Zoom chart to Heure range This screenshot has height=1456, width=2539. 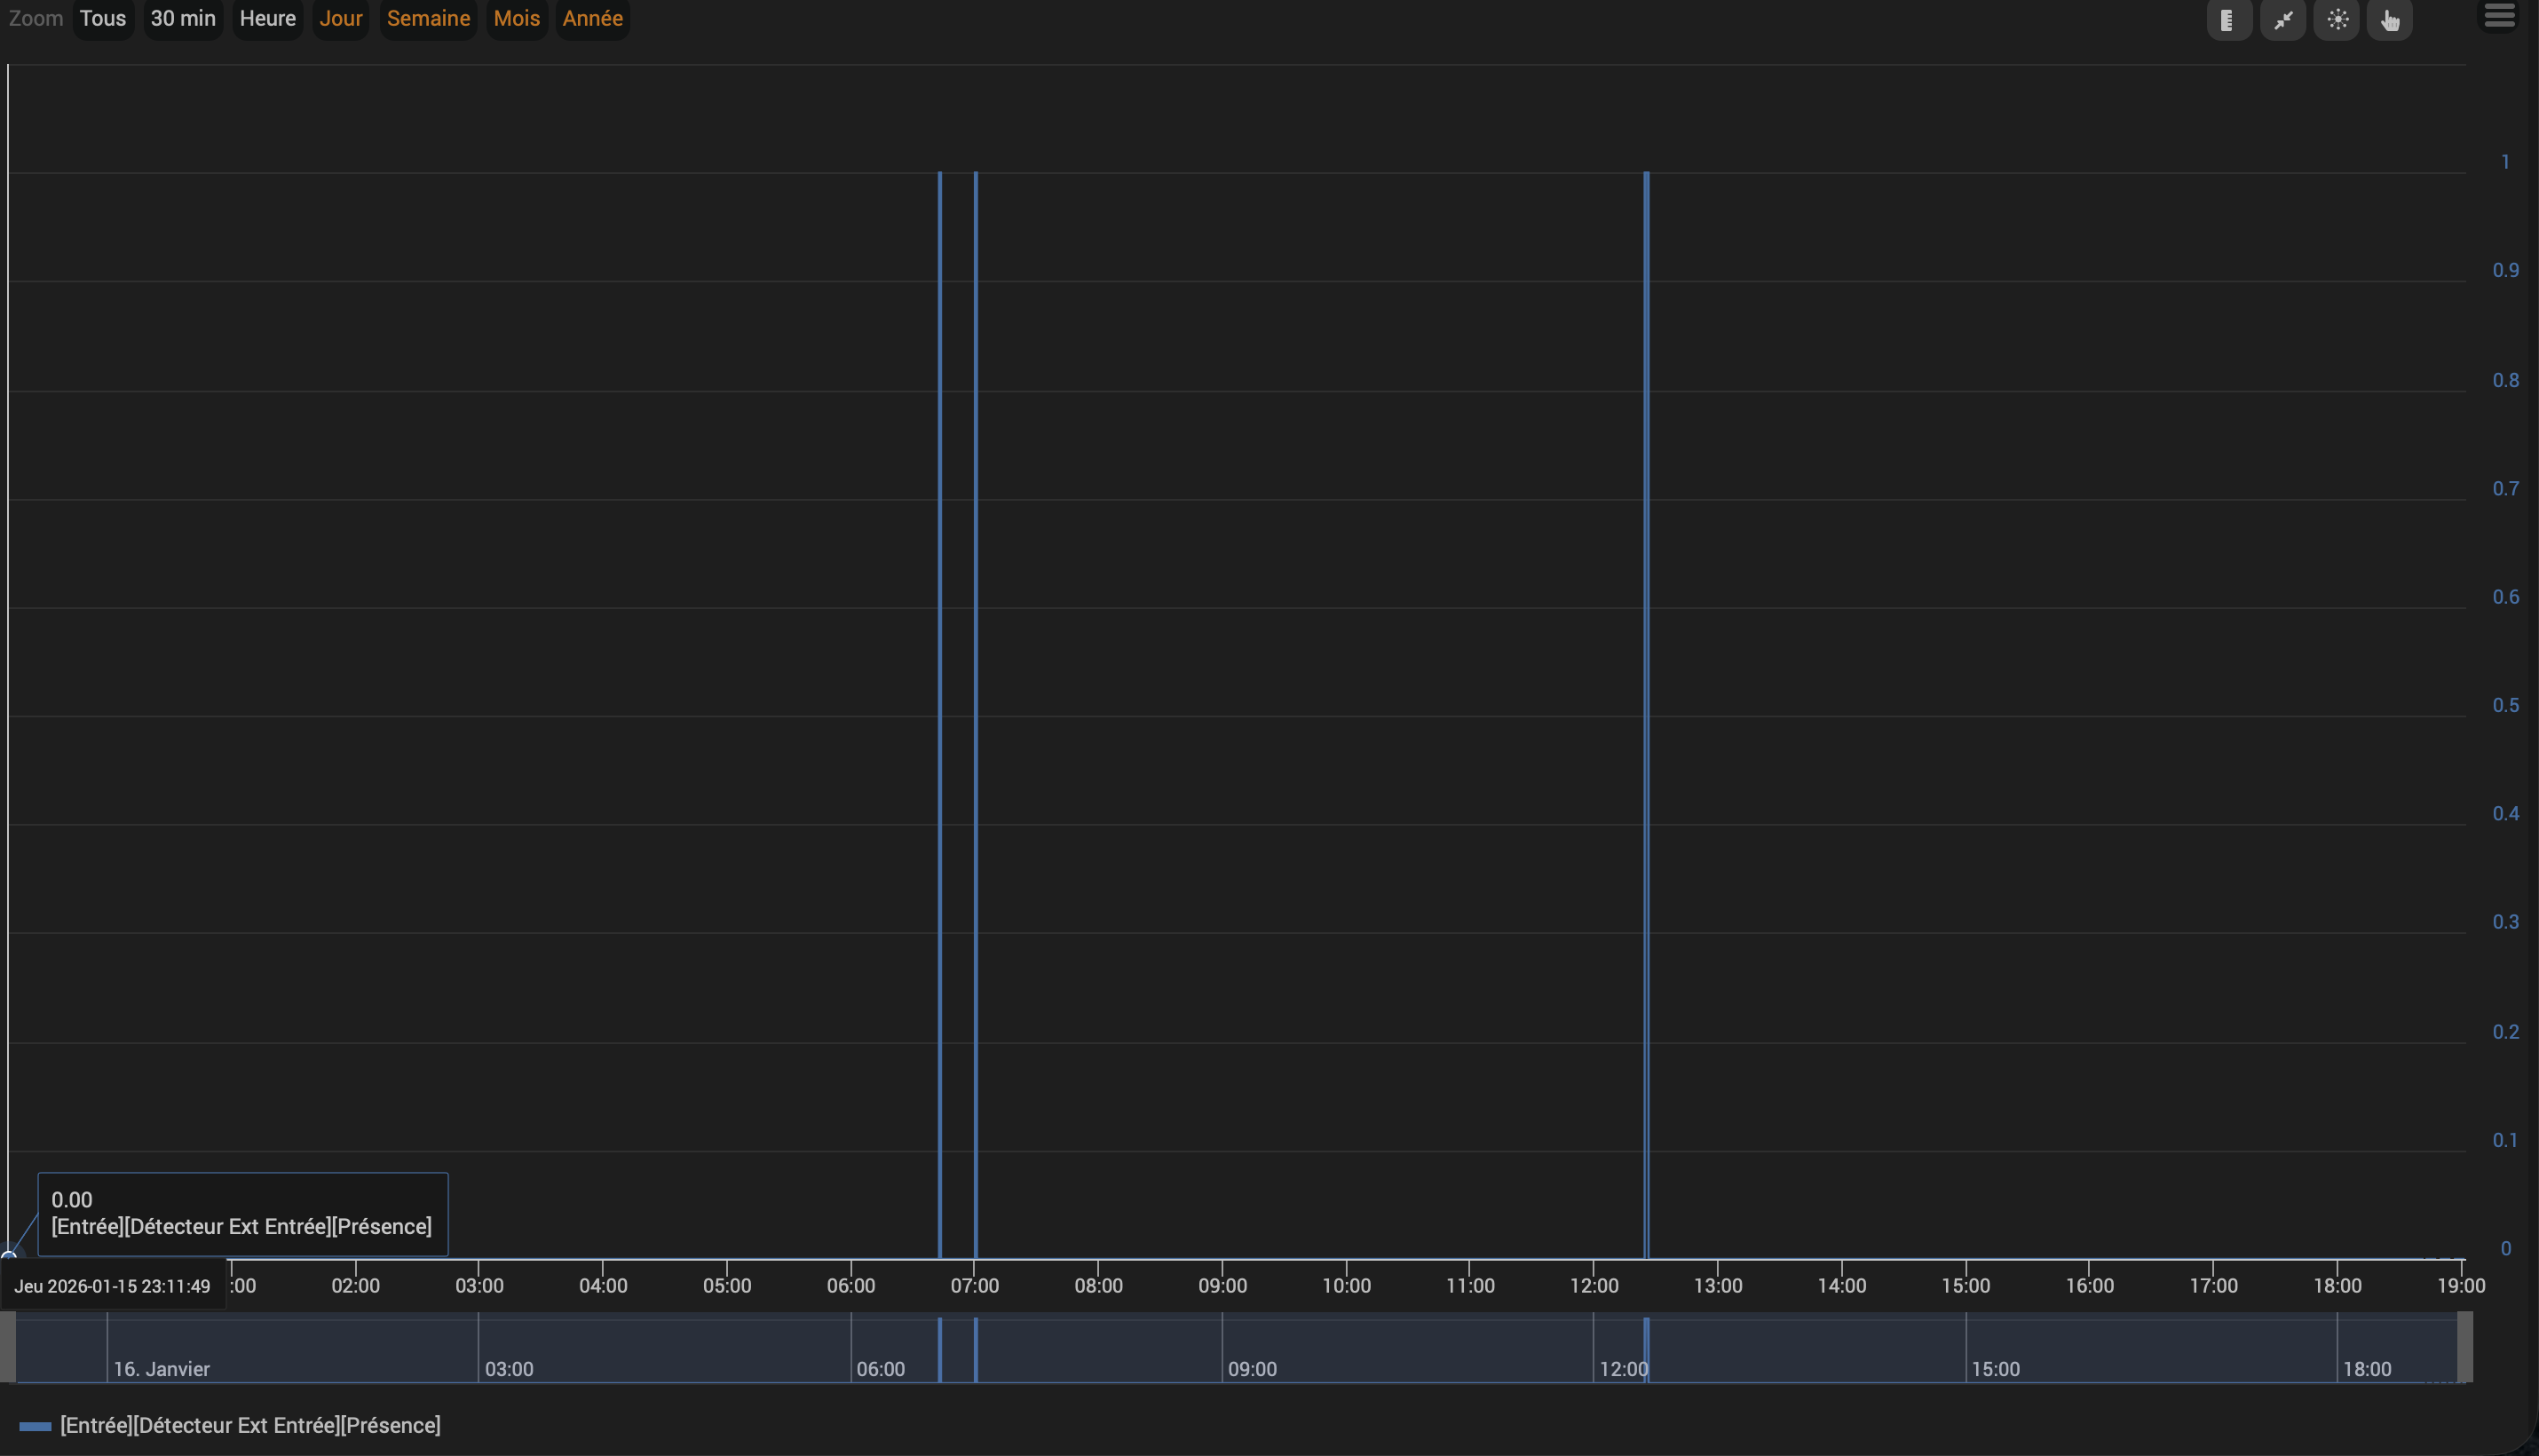click(x=267, y=19)
